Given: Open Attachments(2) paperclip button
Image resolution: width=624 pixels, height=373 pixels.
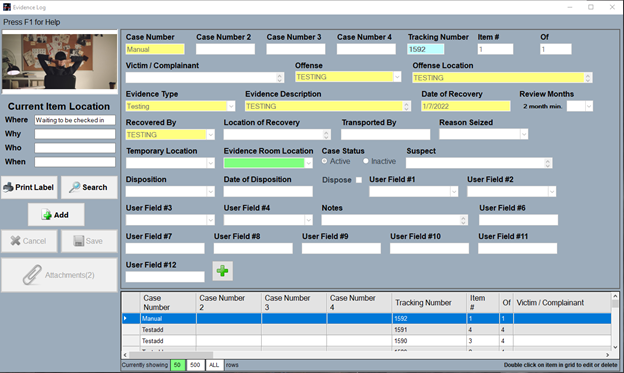Looking at the screenshot, I should tap(59, 275).
